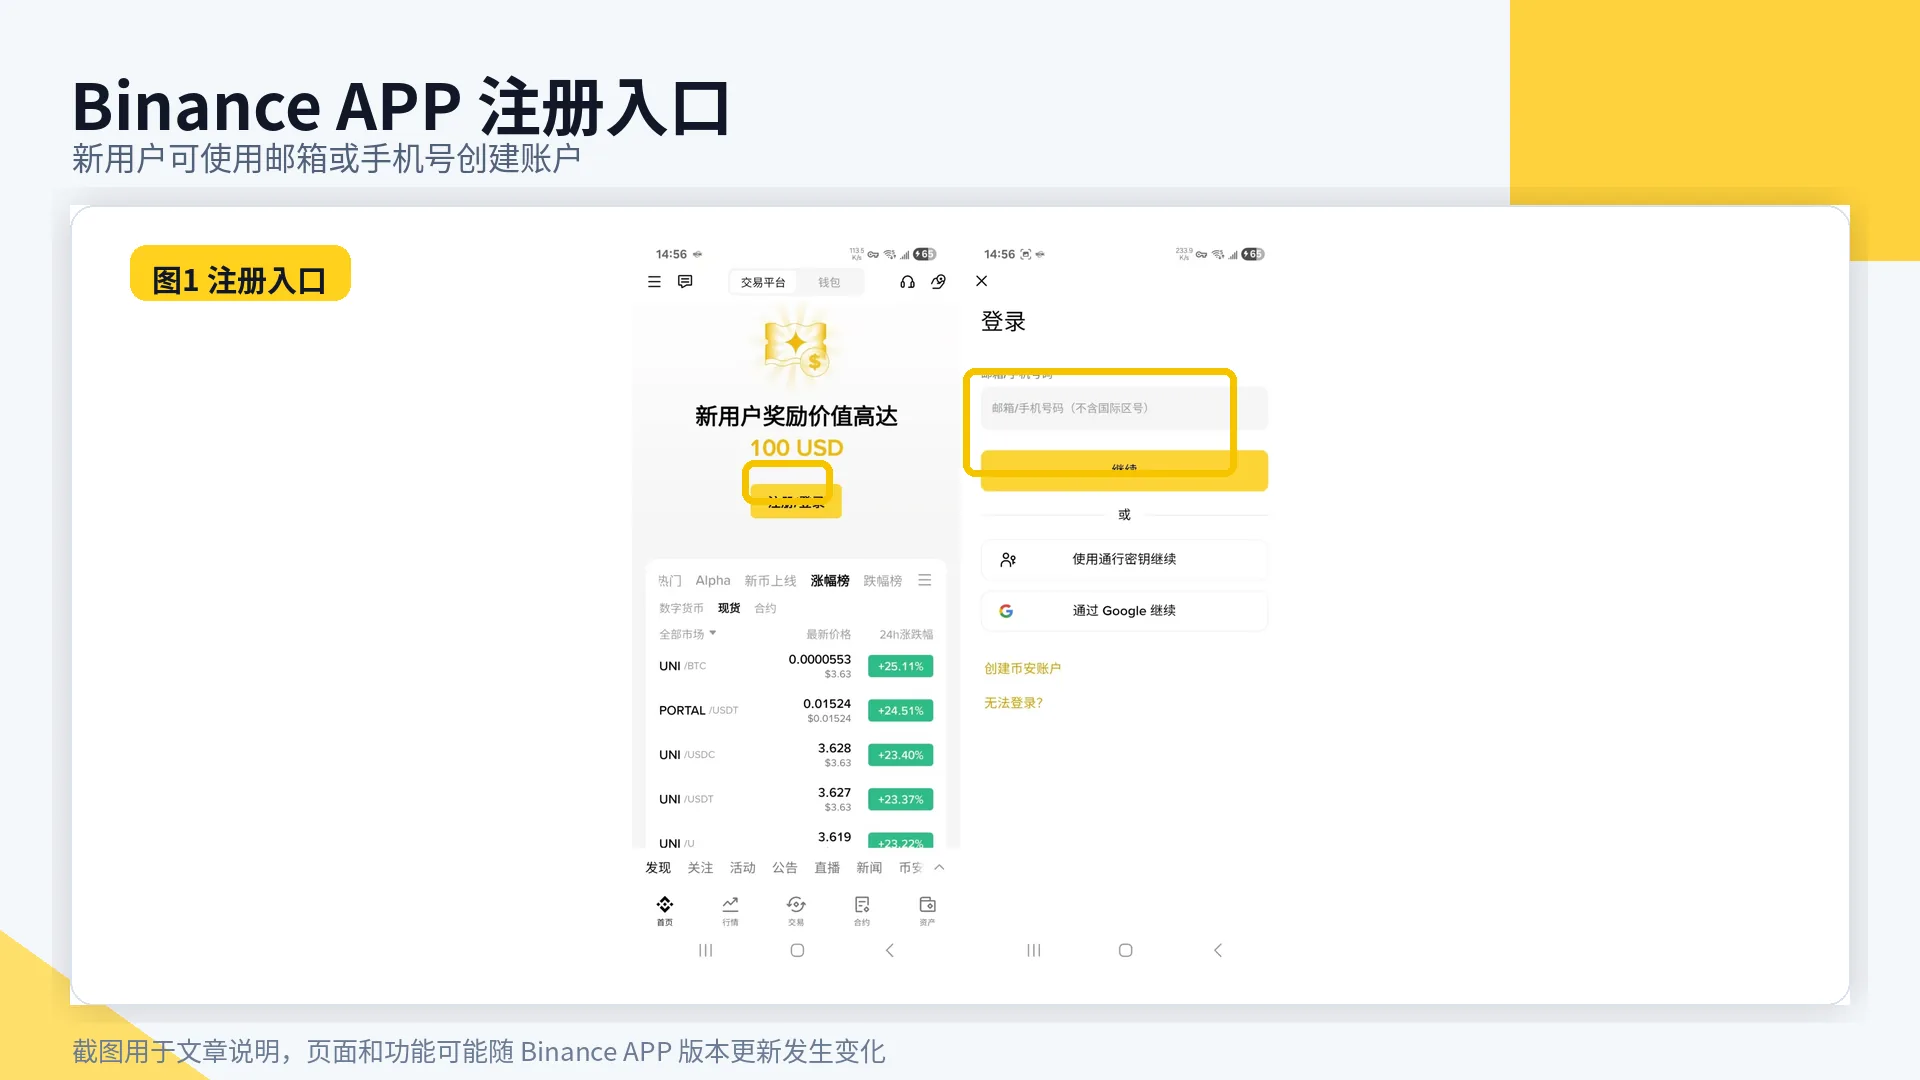
Task: Open the UNI/USDT market row
Action: 796,799
